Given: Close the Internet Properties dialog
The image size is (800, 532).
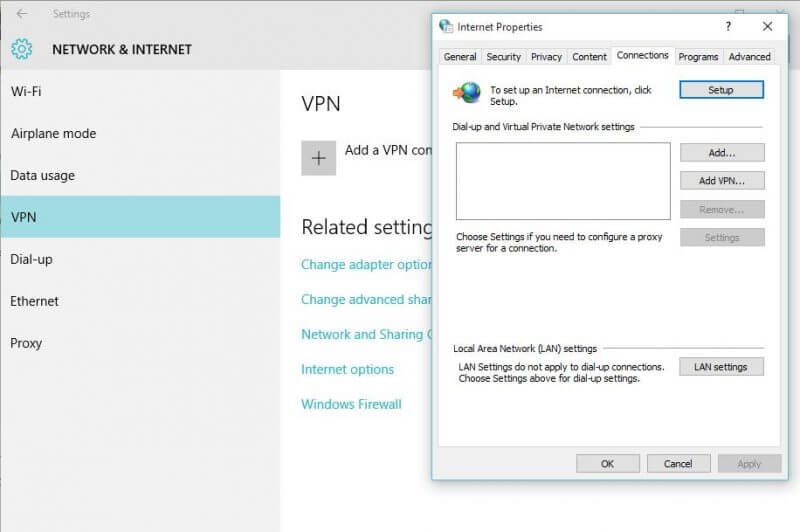Looking at the screenshot, I should 767,27.
